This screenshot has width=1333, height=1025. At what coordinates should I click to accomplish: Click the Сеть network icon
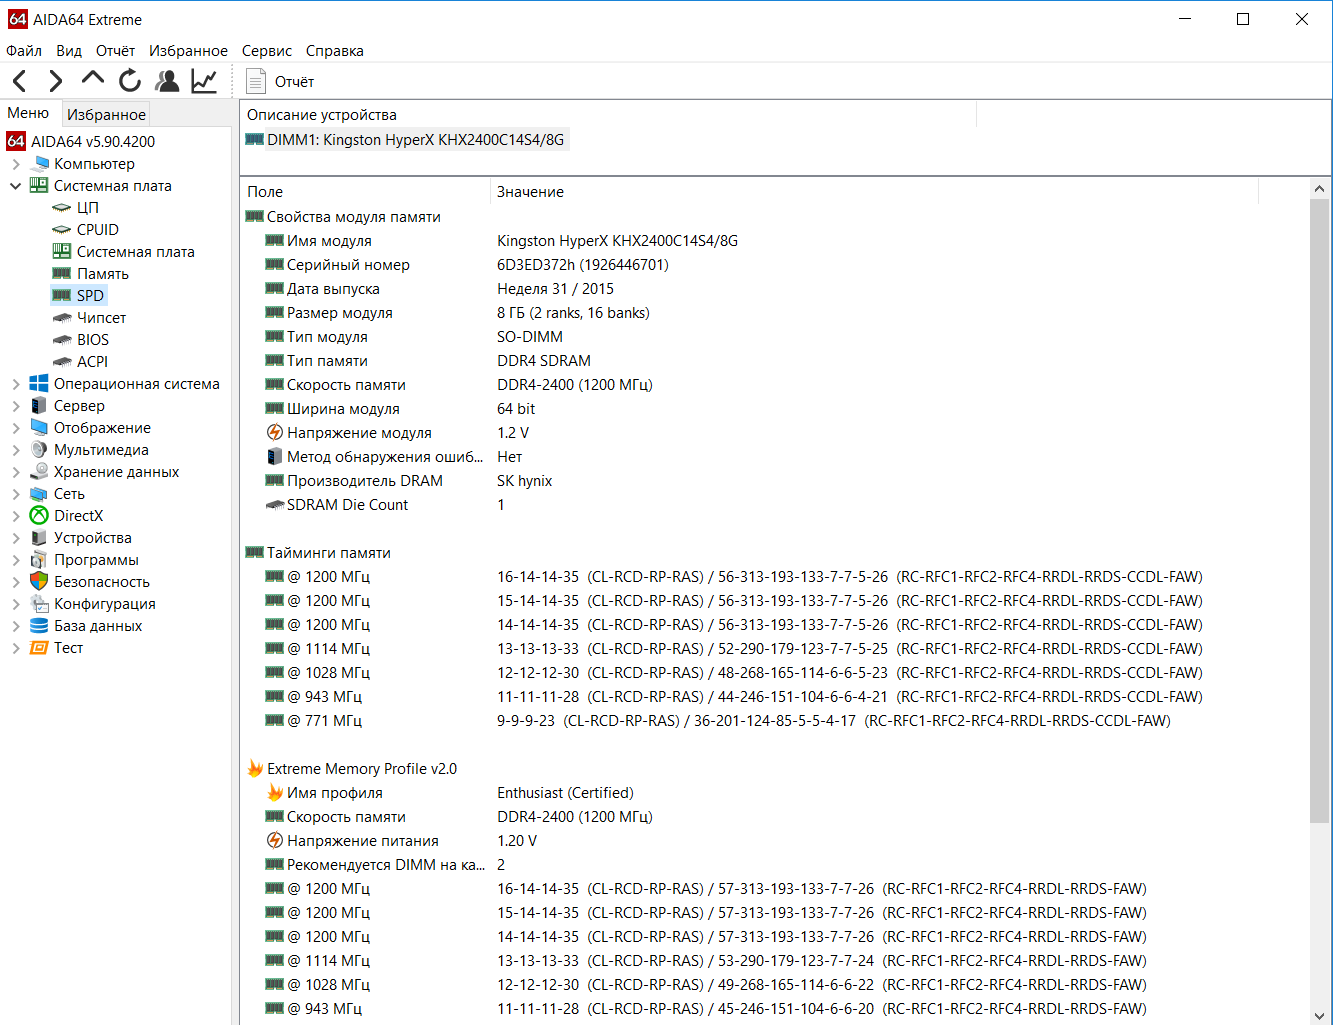pos(39,494)
